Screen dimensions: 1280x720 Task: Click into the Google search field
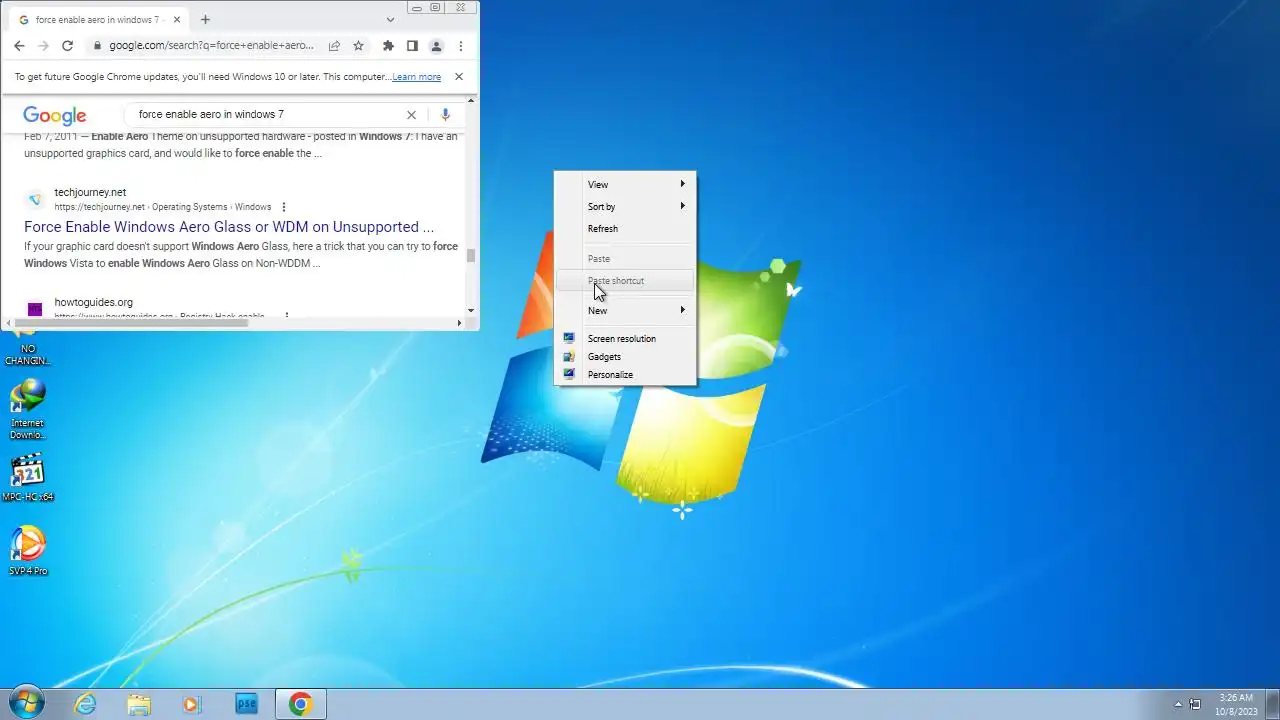pyautogui.click(x=268, y=115)
